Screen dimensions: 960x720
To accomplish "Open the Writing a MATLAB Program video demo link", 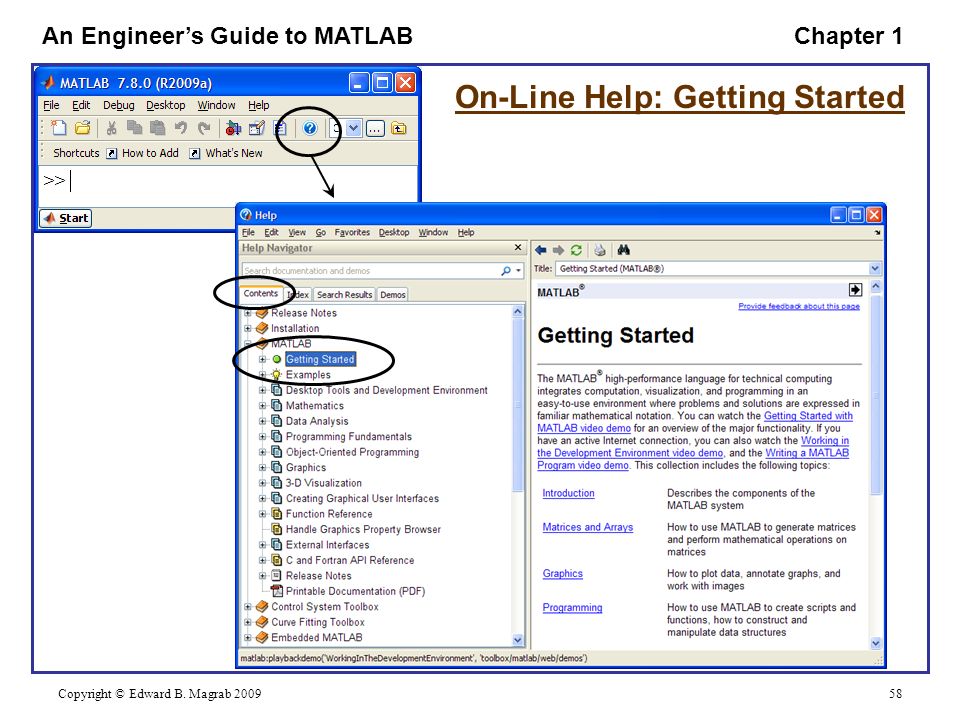I will pyautogui.click(x=807, y=453).
